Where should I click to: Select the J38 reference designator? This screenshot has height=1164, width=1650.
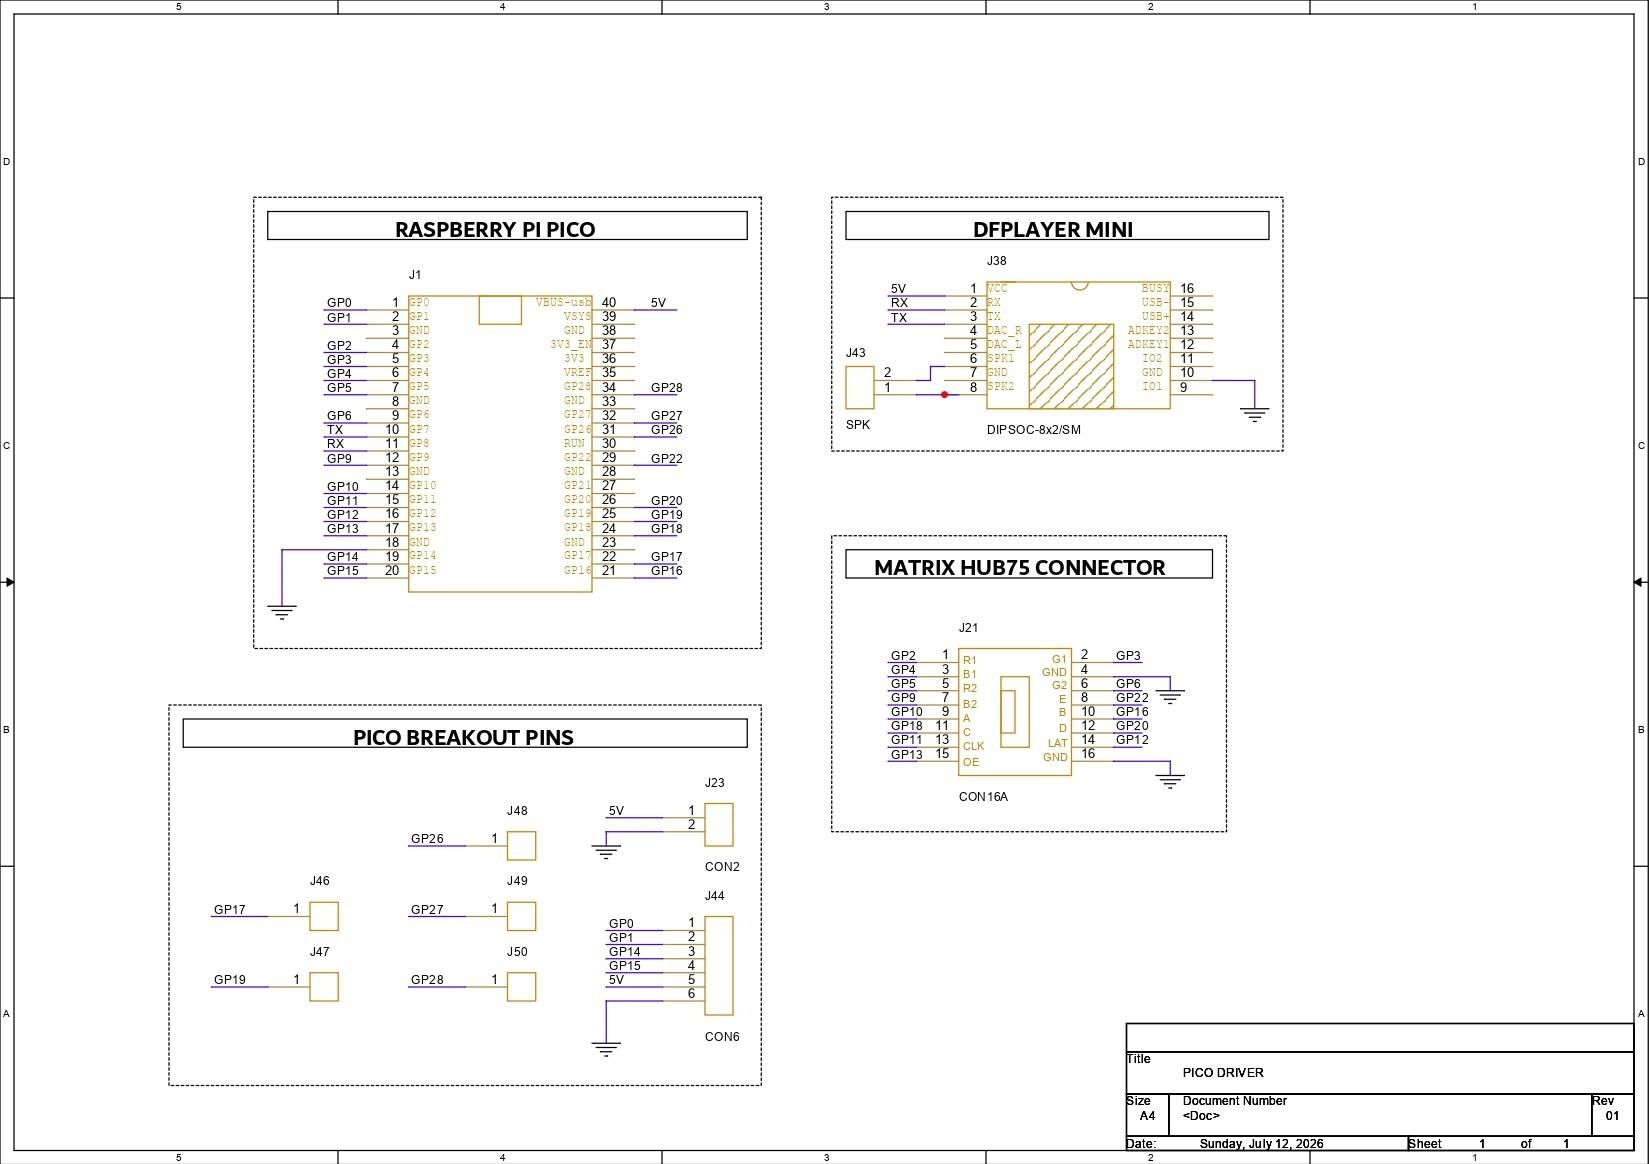[x=997, y=260]
